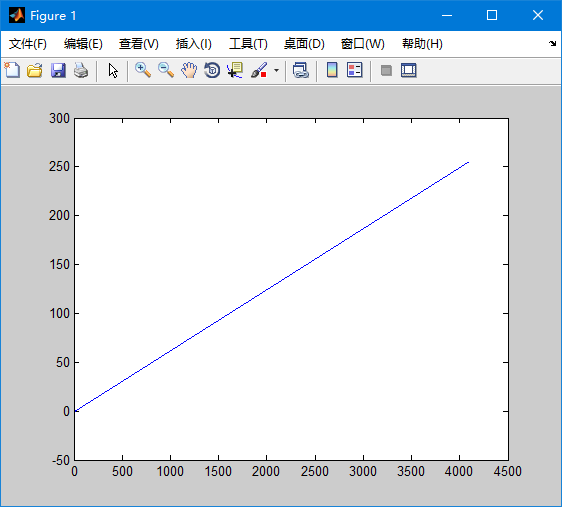Print the figure using the printer icon
Viewport: 562px width, 507px height.
81,70
